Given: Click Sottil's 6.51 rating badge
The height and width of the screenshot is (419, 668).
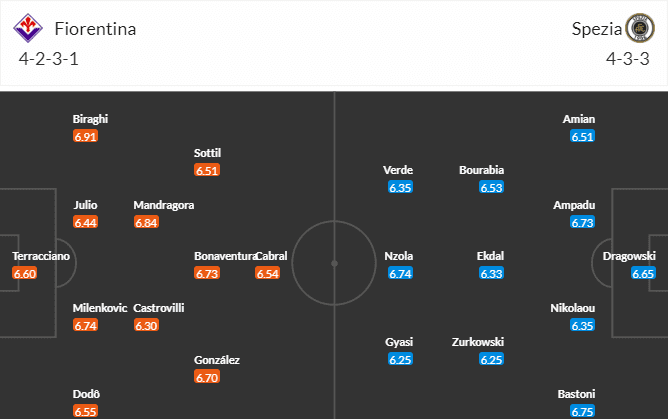Looking at the screenshot, I should click(x=207, y=170).
